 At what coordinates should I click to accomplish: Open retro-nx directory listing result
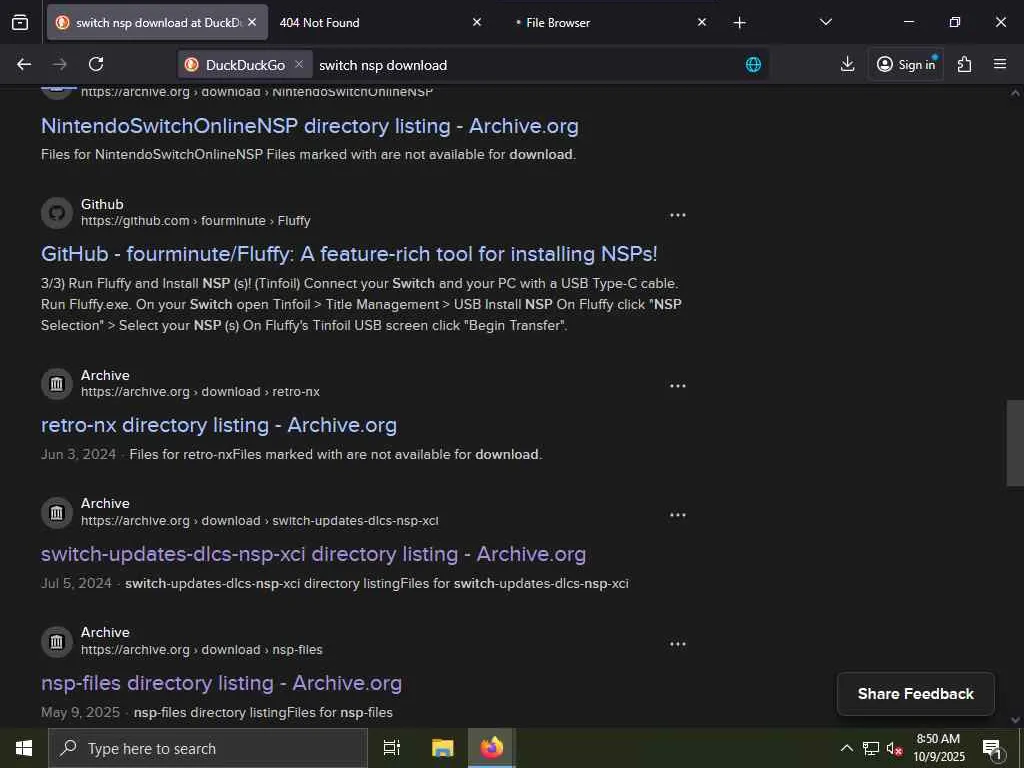point(219,425)
